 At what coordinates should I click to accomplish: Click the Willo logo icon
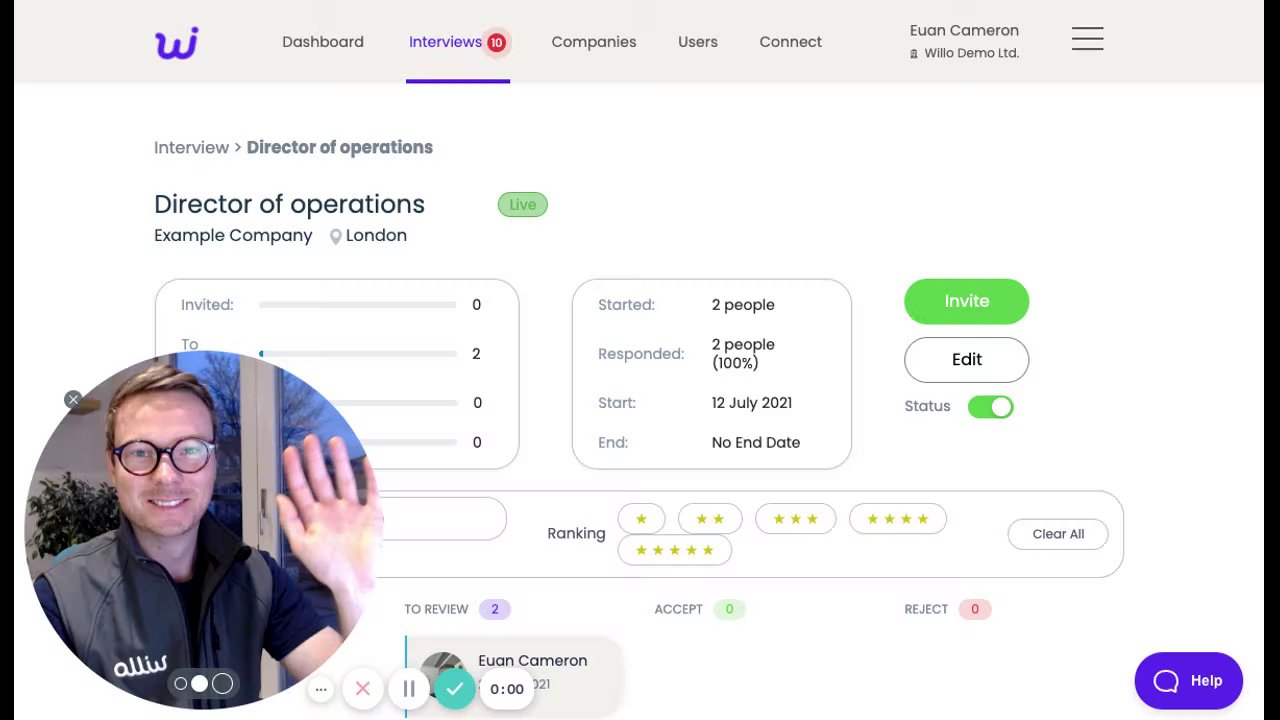(x=177, y=43)
